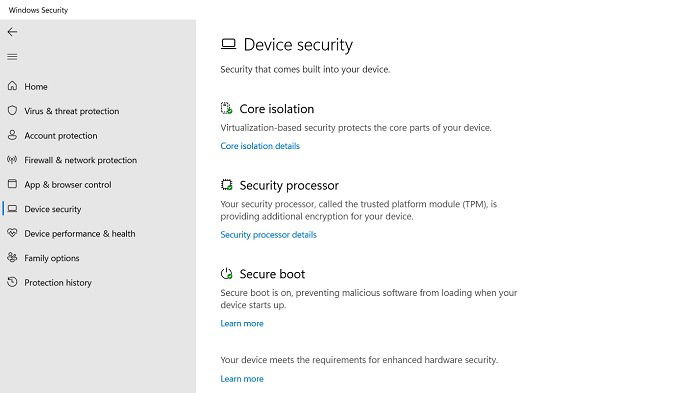700x393 pixels.
Task: Click the Device performance & health heart icon
Action: click(x=12, y=233)
